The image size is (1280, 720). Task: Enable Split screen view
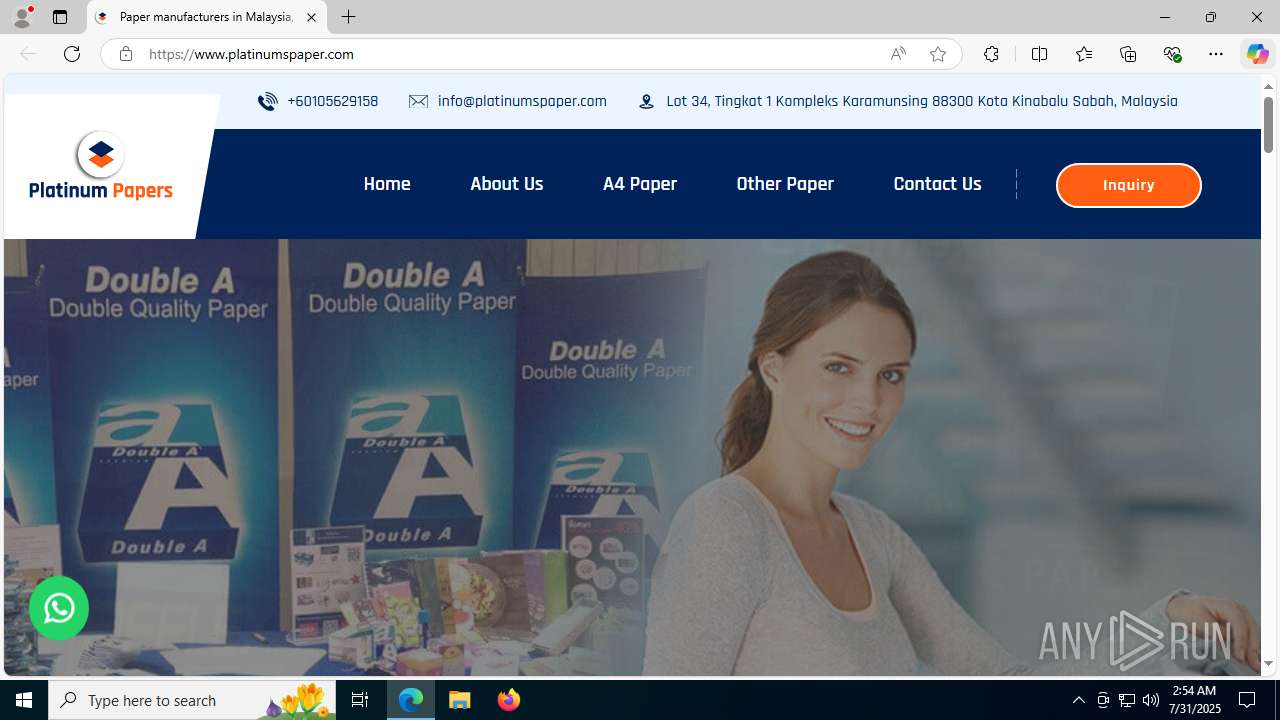tap(1039, 54)
